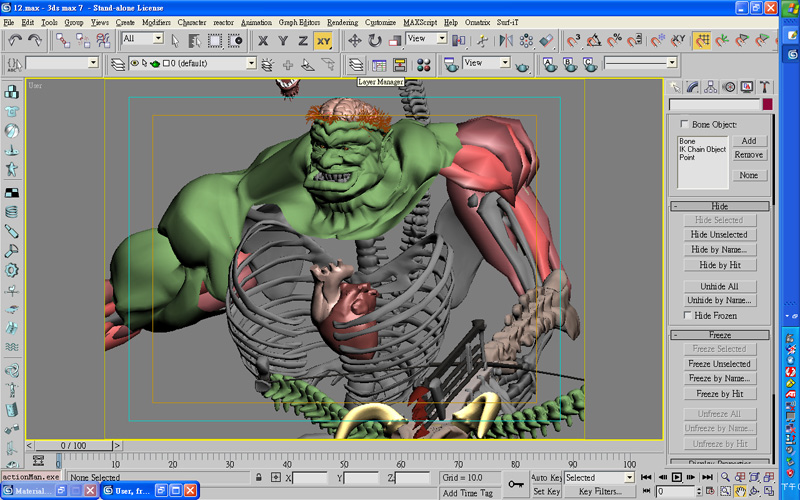This screenshot has height=500, width=800.
Task: Click the 0 / 100 time slider
Action: pos(73,445)
